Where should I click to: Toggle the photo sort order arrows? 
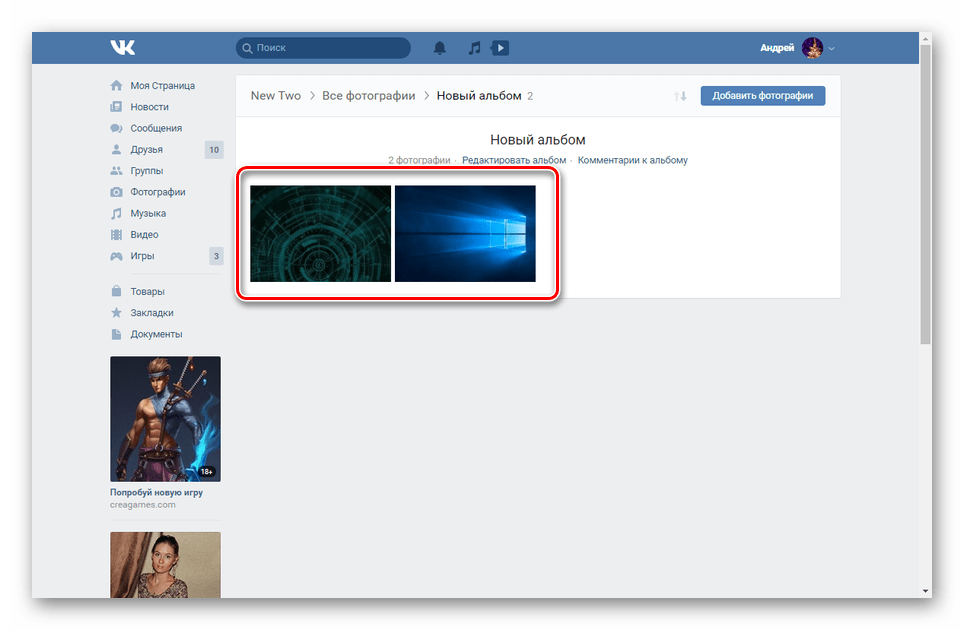[x=680, y=96]
